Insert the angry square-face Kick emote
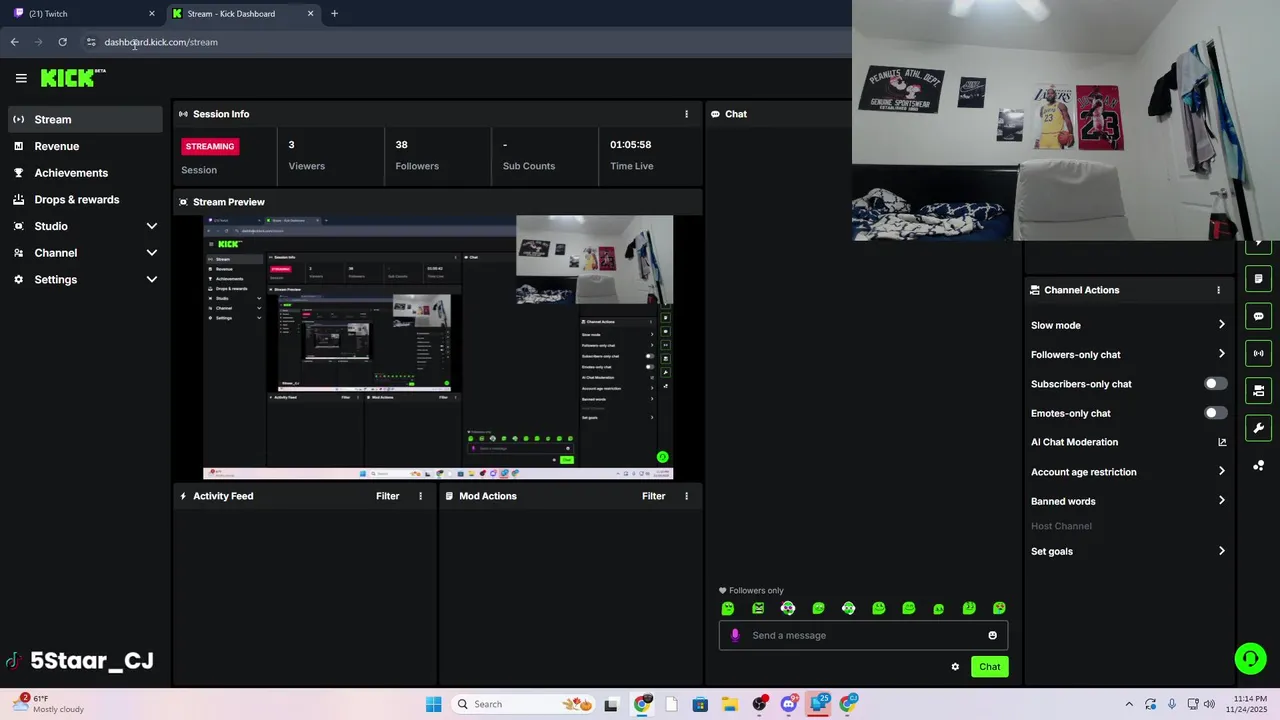 click(x=758, y=608)
